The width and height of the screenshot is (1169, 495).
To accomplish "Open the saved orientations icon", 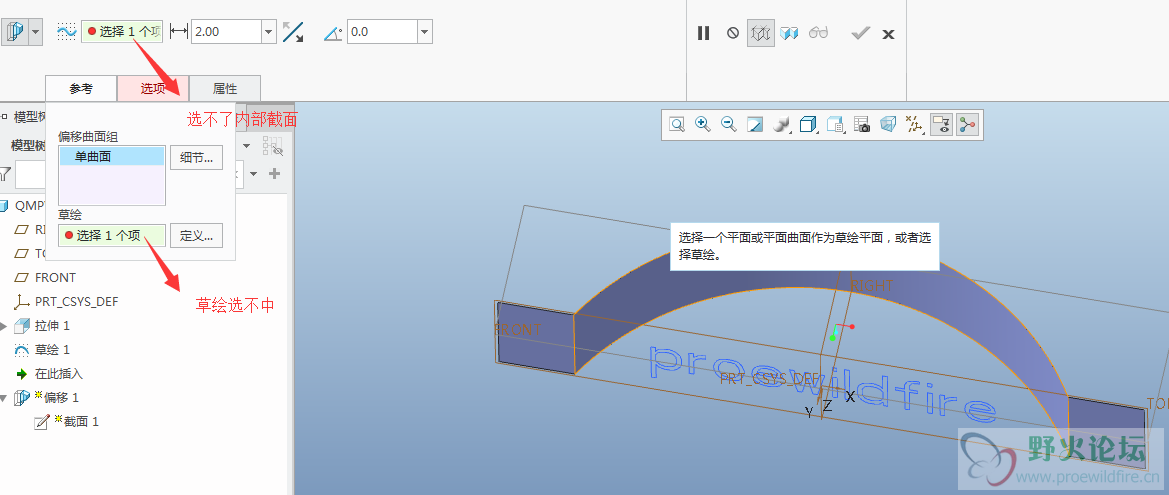I will tap(835, 124).
